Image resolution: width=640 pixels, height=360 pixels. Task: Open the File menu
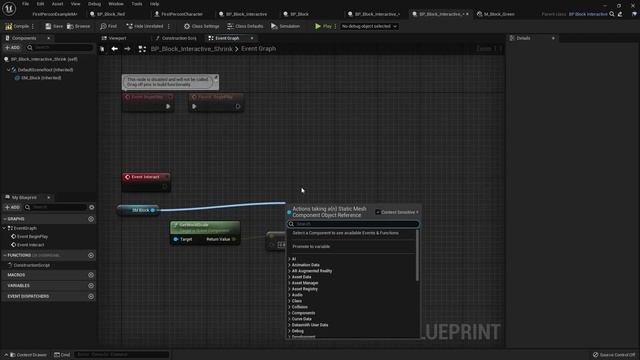click(x=25, y=4)
